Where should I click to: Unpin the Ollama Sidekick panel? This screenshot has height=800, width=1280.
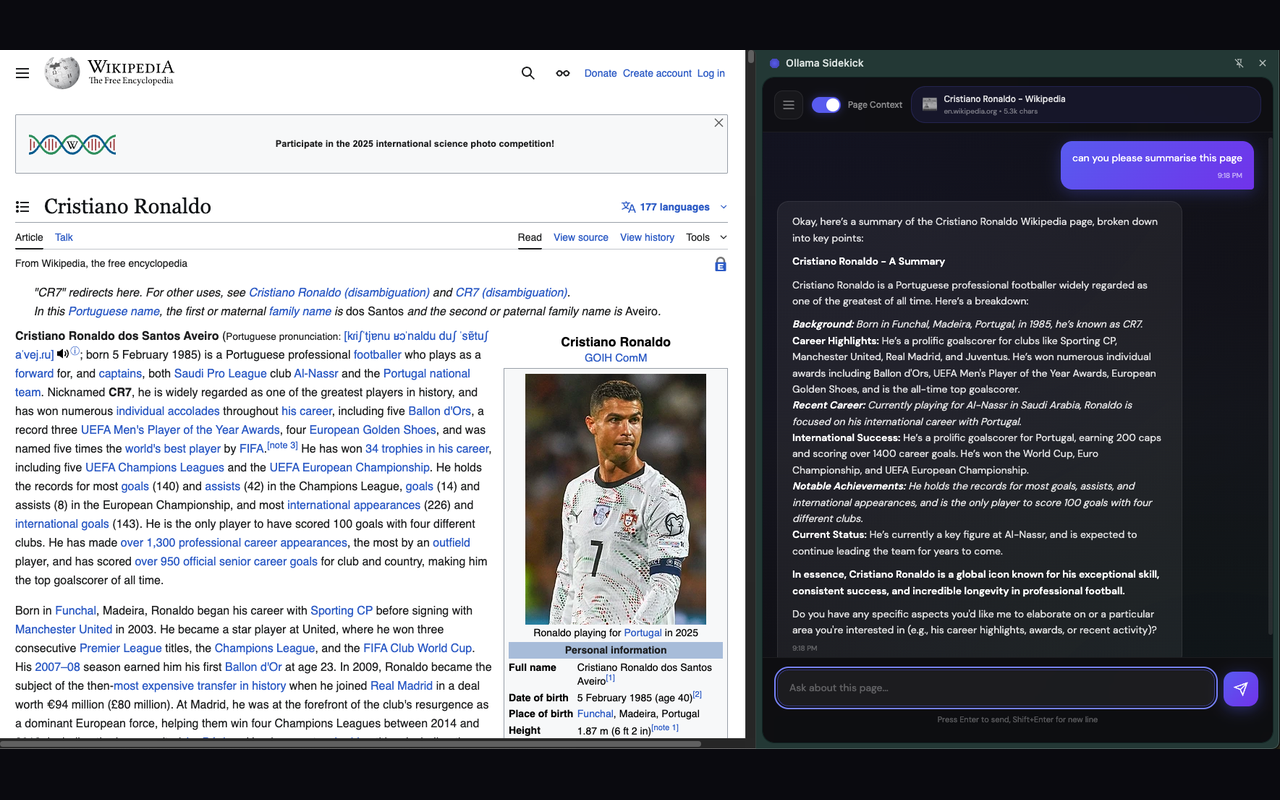[1239, 63]
